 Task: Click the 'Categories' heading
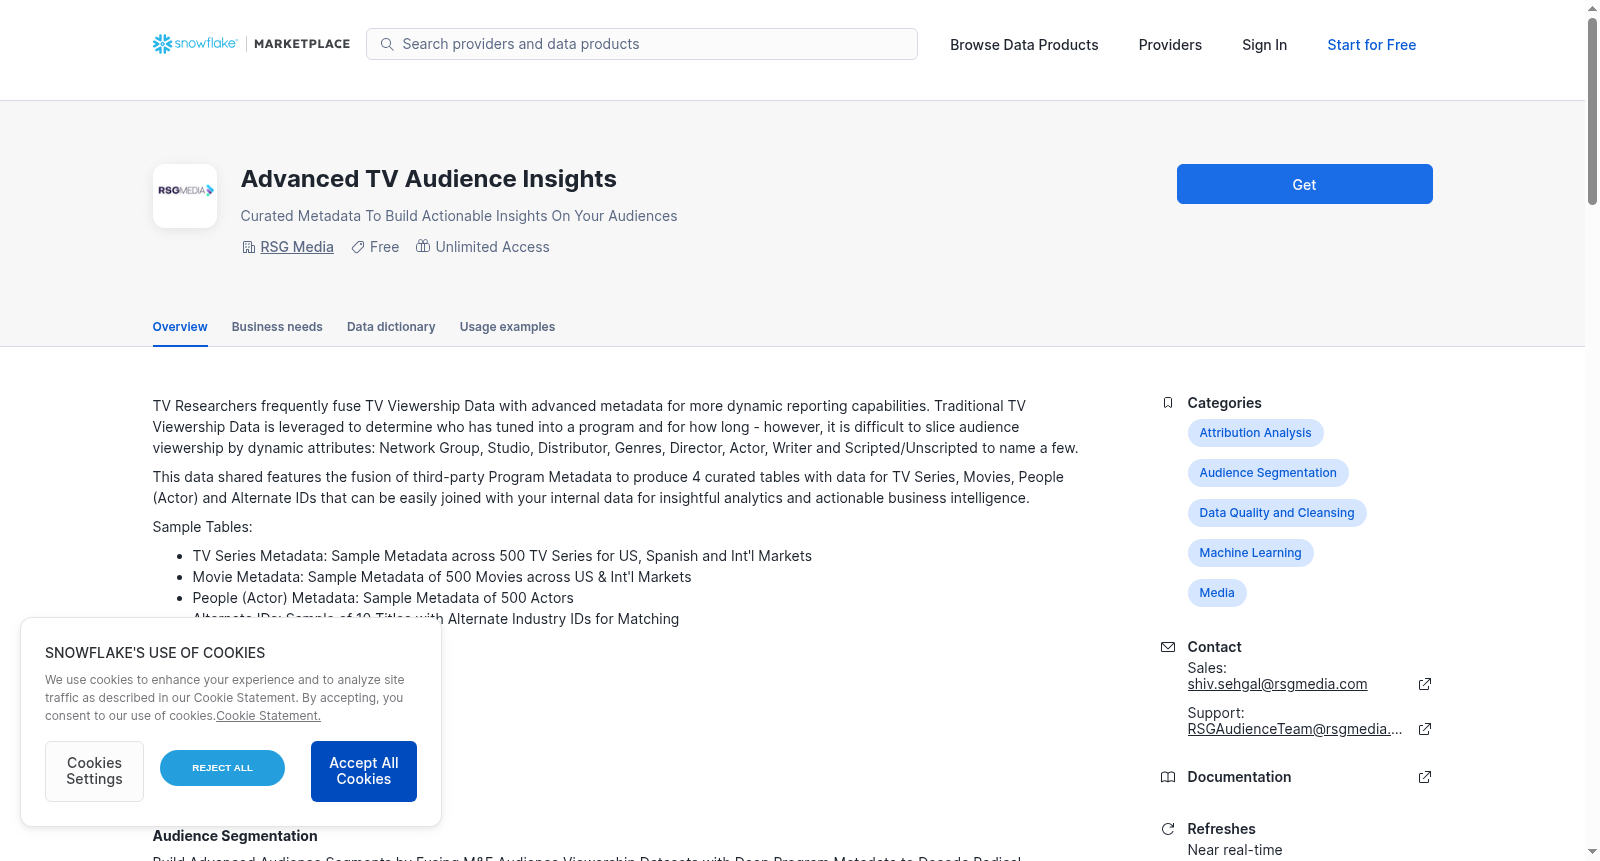point(1224,403)
